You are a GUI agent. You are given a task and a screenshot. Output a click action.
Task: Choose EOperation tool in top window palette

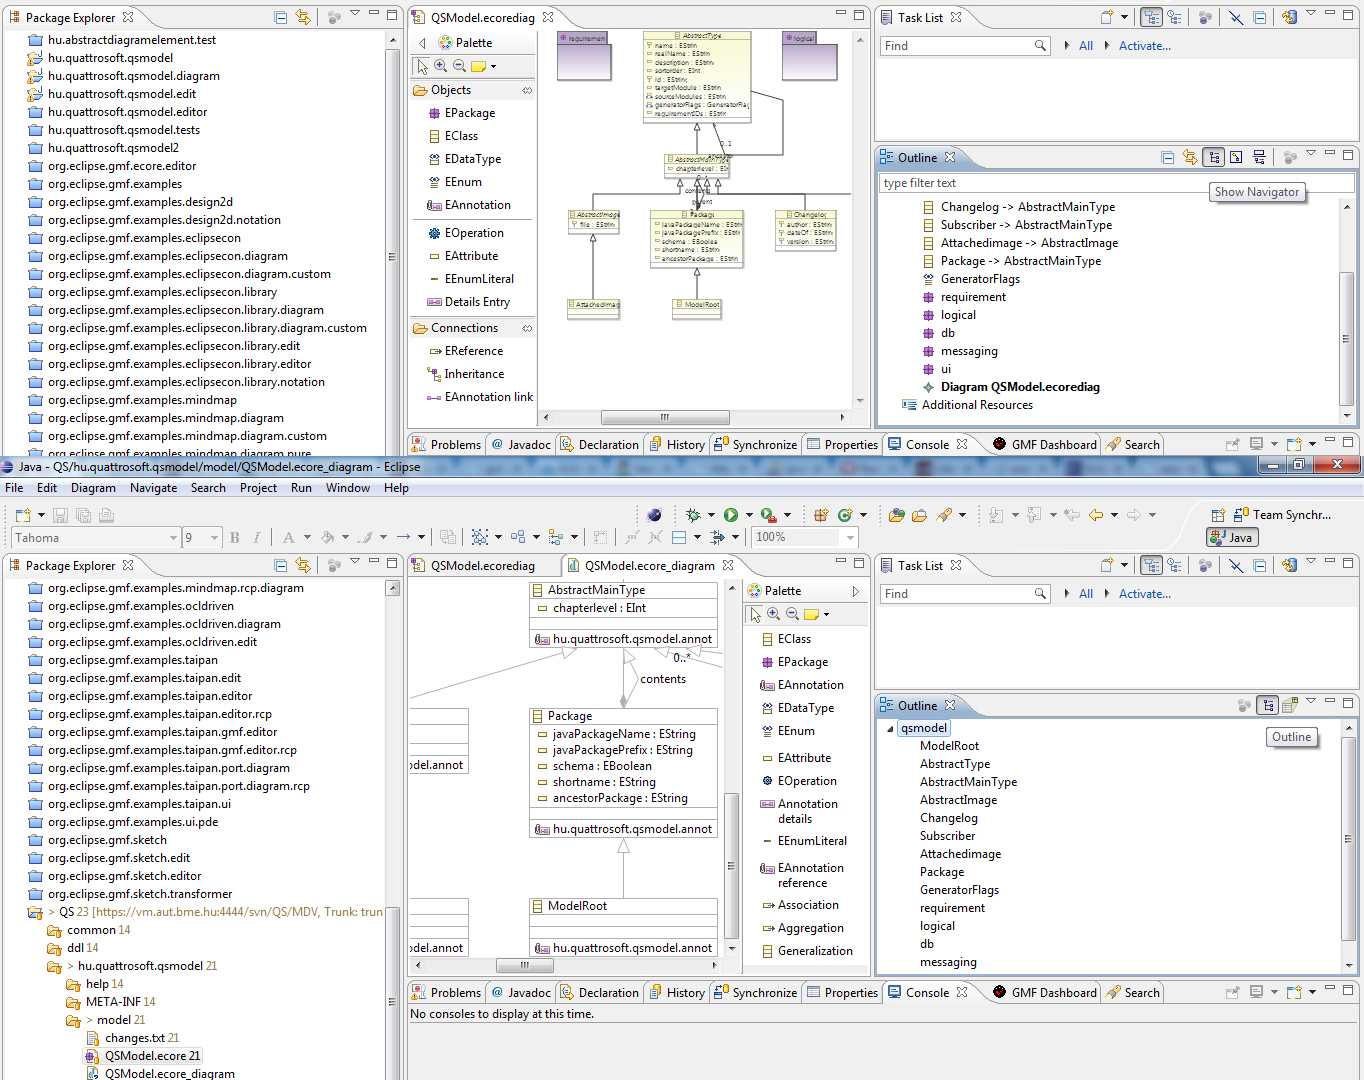tap(465, 233)
